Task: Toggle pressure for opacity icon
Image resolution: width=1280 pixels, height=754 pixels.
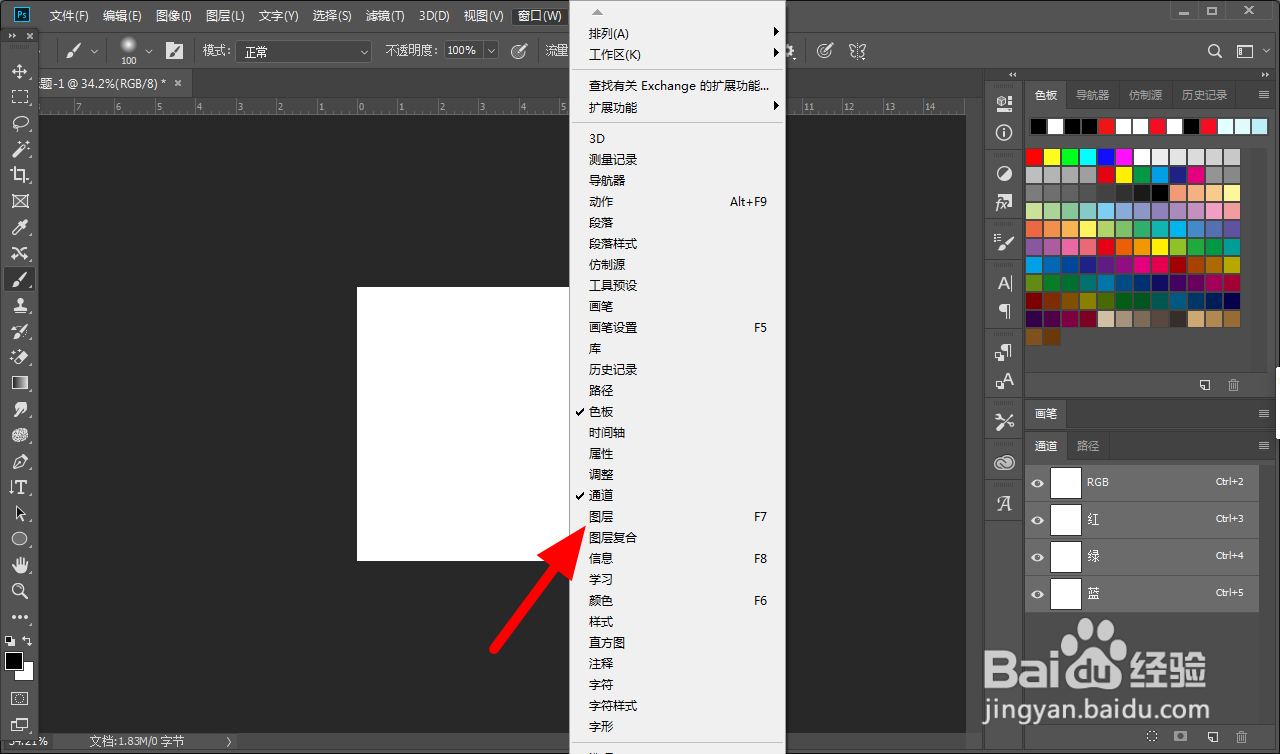Action: pos(519,50)
